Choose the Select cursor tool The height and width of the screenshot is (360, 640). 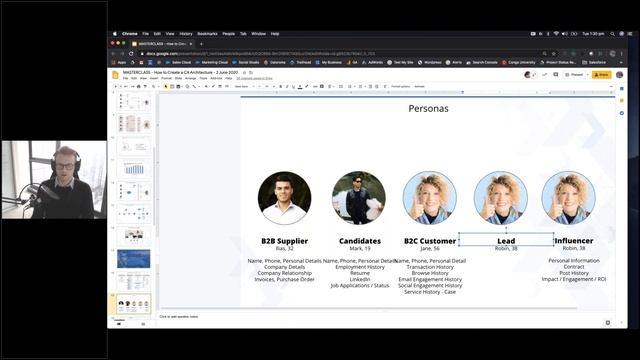(166, 87)
